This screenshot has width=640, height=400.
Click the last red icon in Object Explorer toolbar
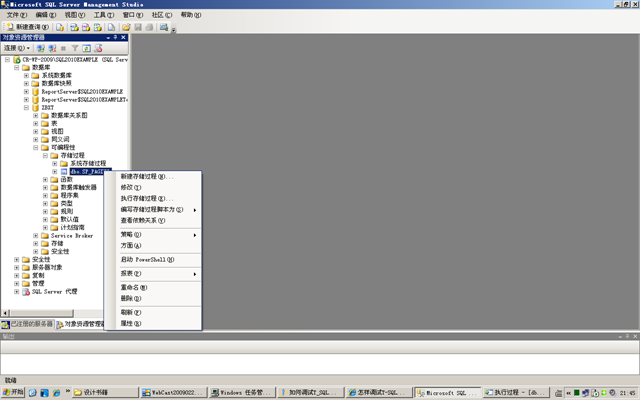coord(98,48)
